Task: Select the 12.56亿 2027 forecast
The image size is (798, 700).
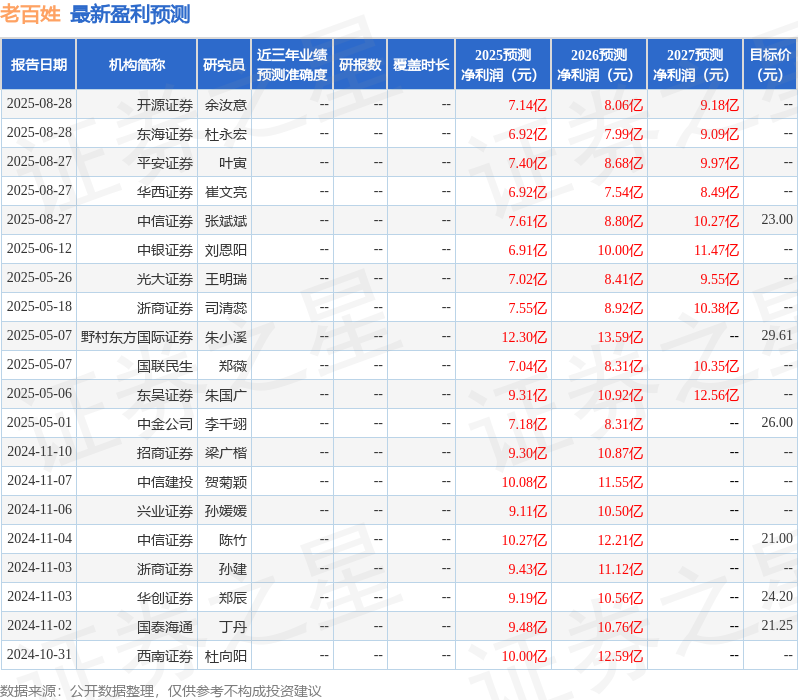Action: 716,395
